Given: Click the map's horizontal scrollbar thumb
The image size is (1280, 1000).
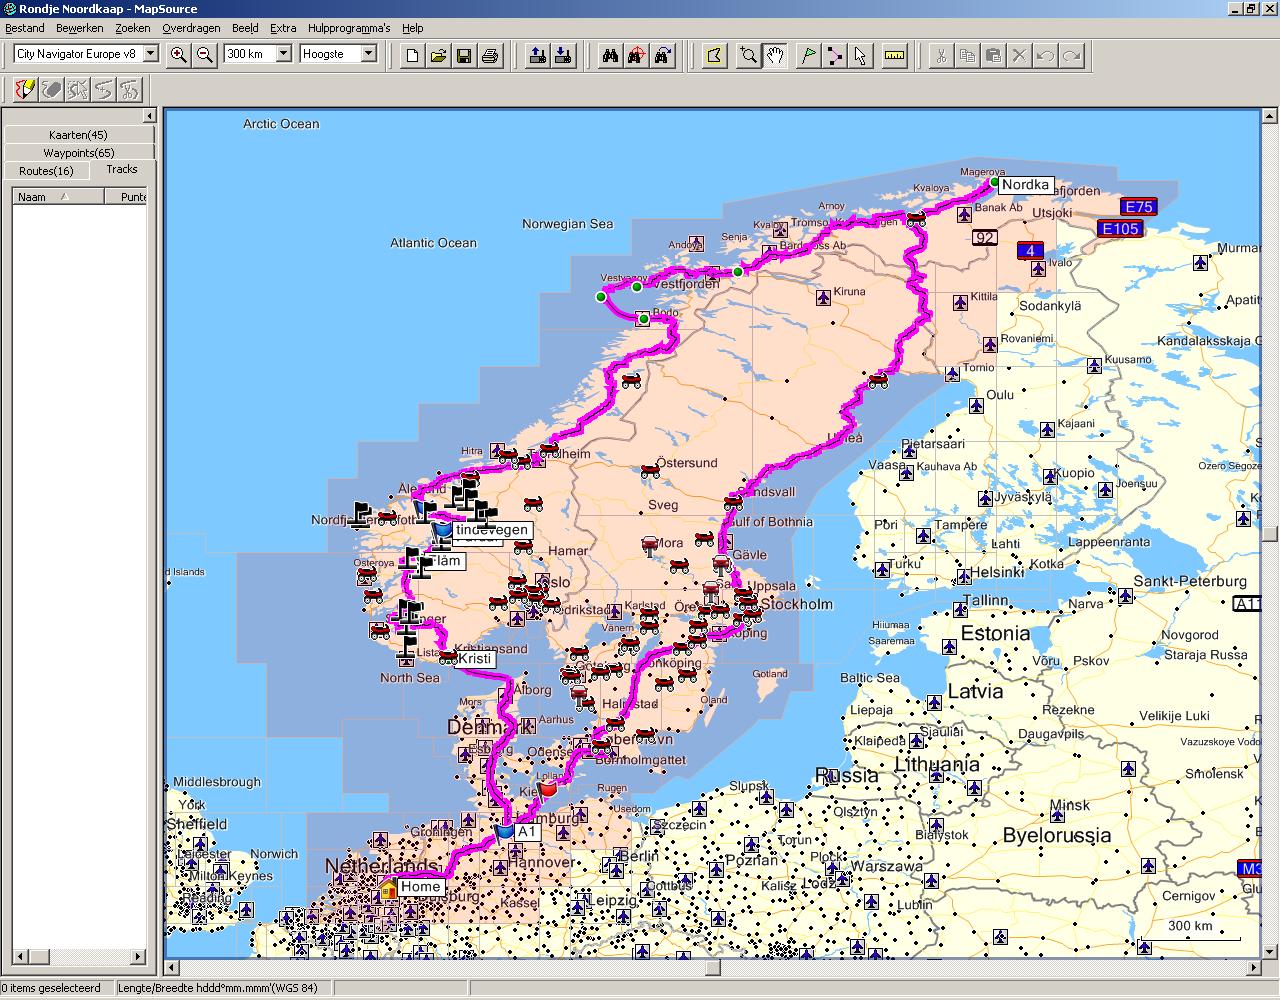Looking at the screenshot, I should [712, 968].
